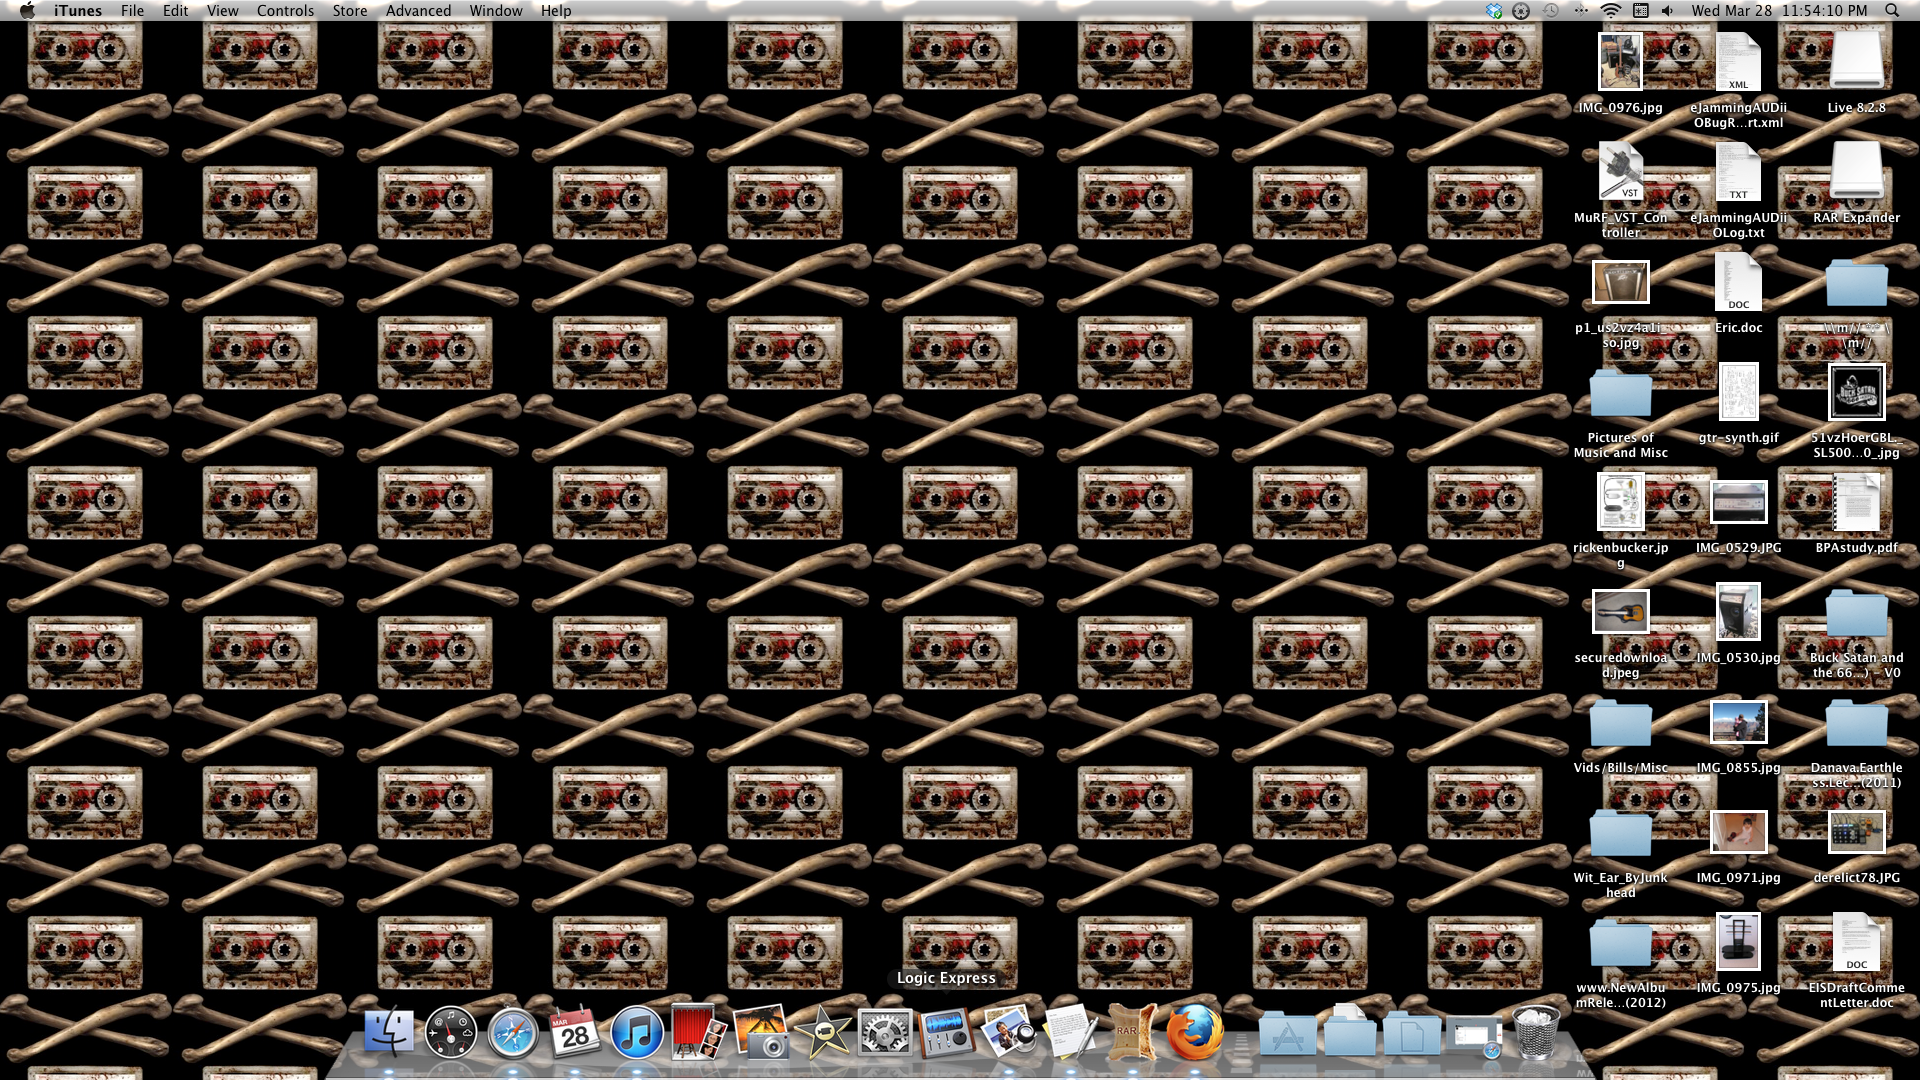Click the Dropbox menu bar icon

click(x=1494, y=11)
